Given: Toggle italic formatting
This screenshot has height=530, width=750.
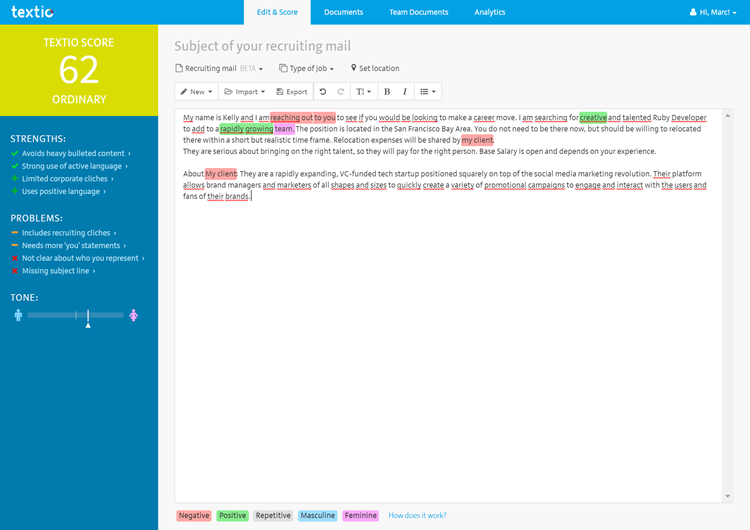Looking at the screenshot, I should click(405, 91).
